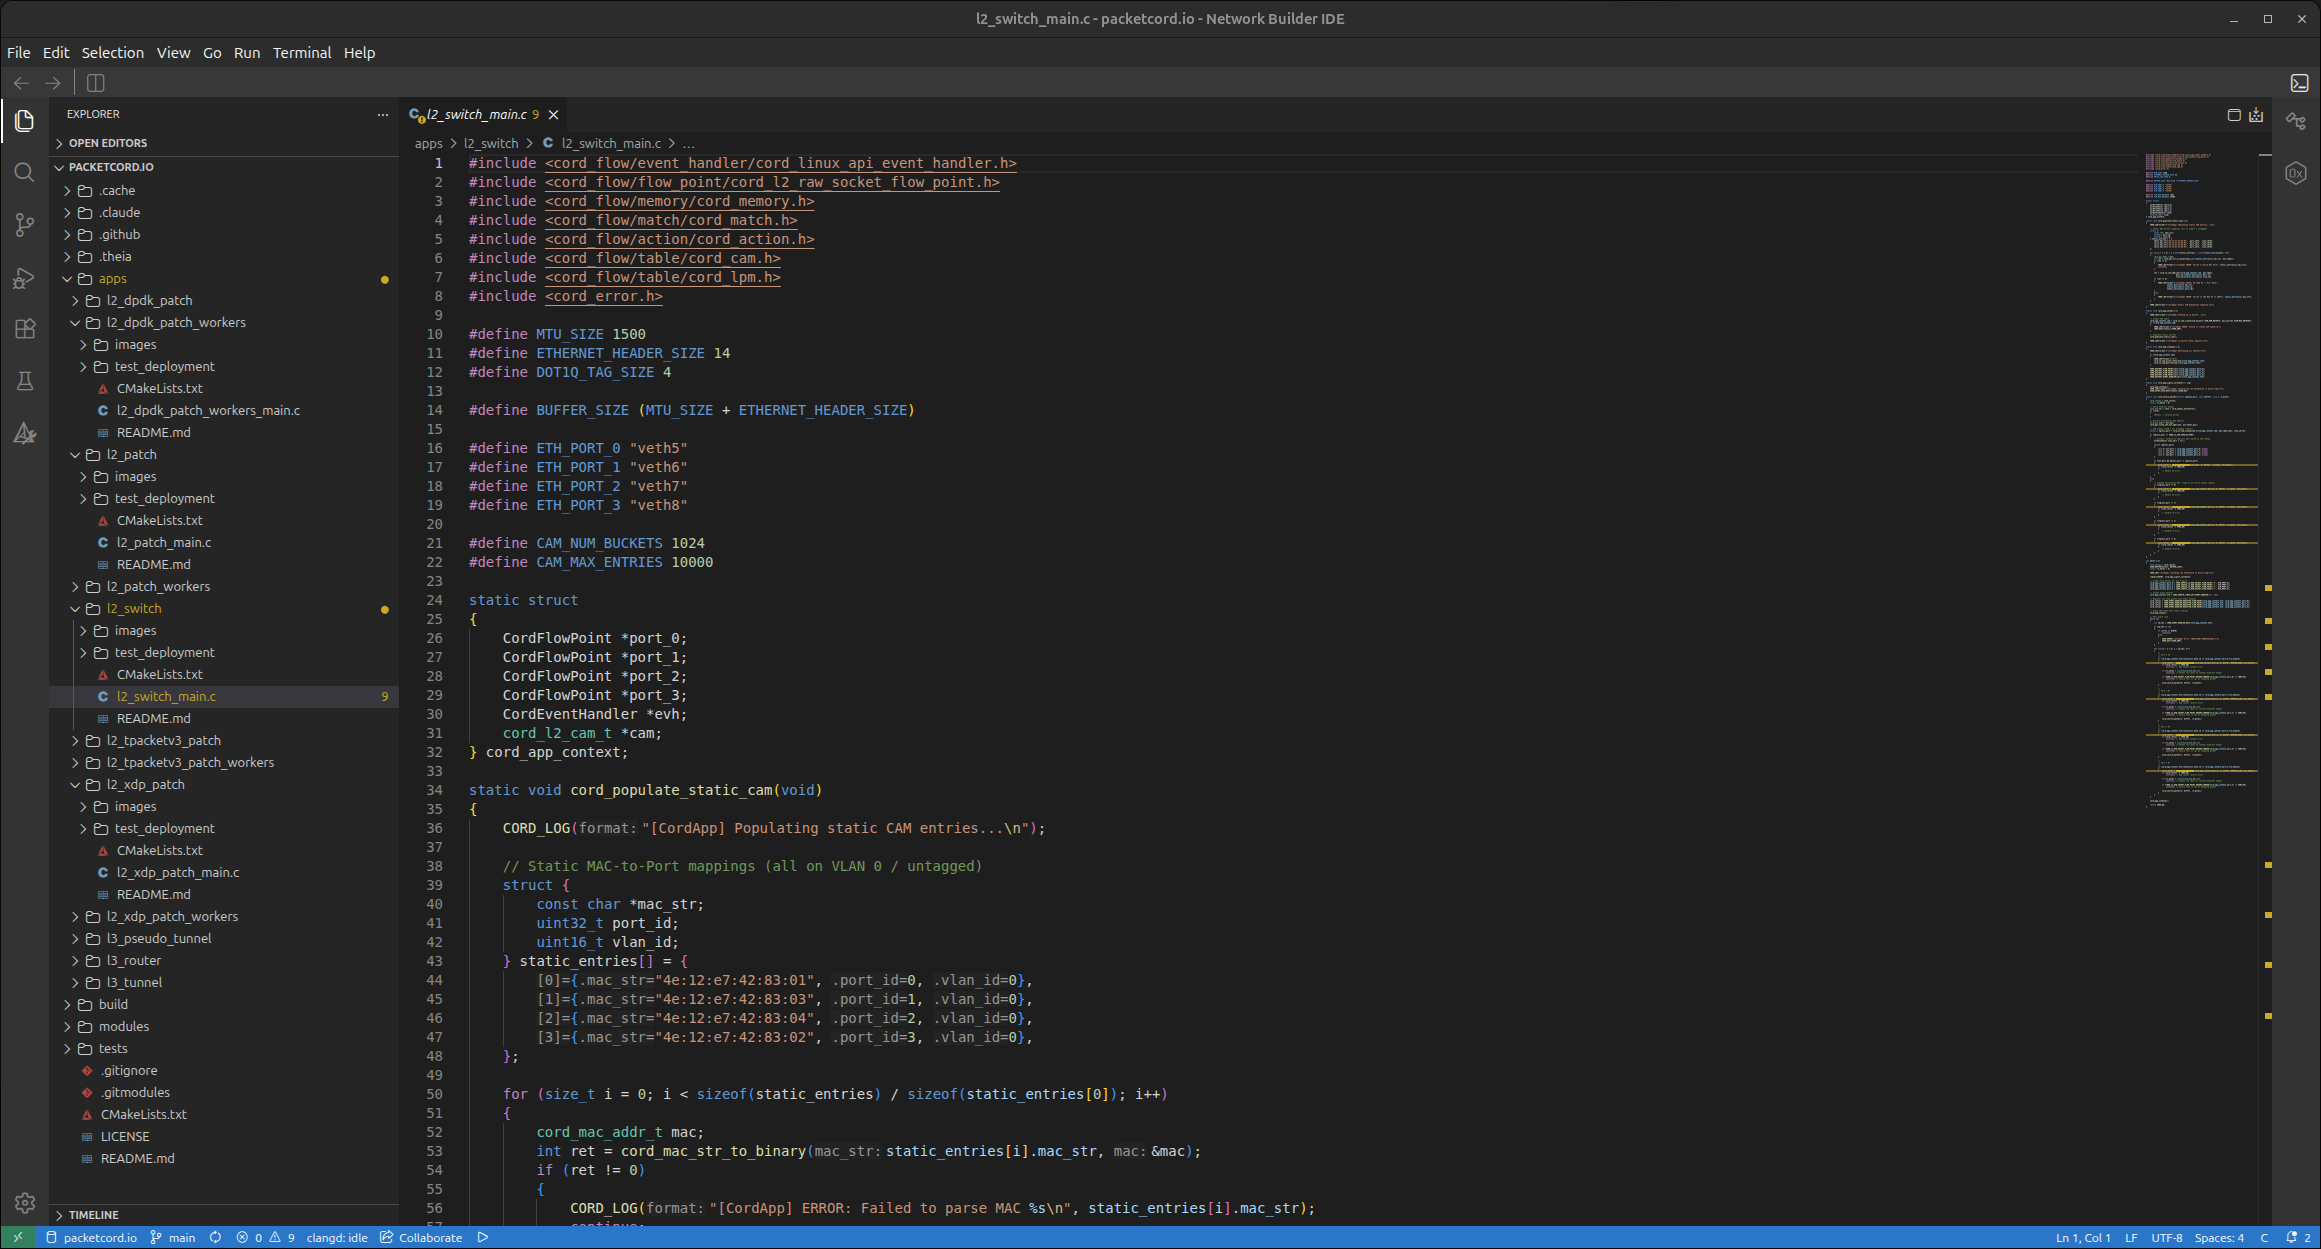Image resolution: width=2321 pixels, height=1249 pixels.
Task: Expand the modules folder
Action: pos(224,1027)
